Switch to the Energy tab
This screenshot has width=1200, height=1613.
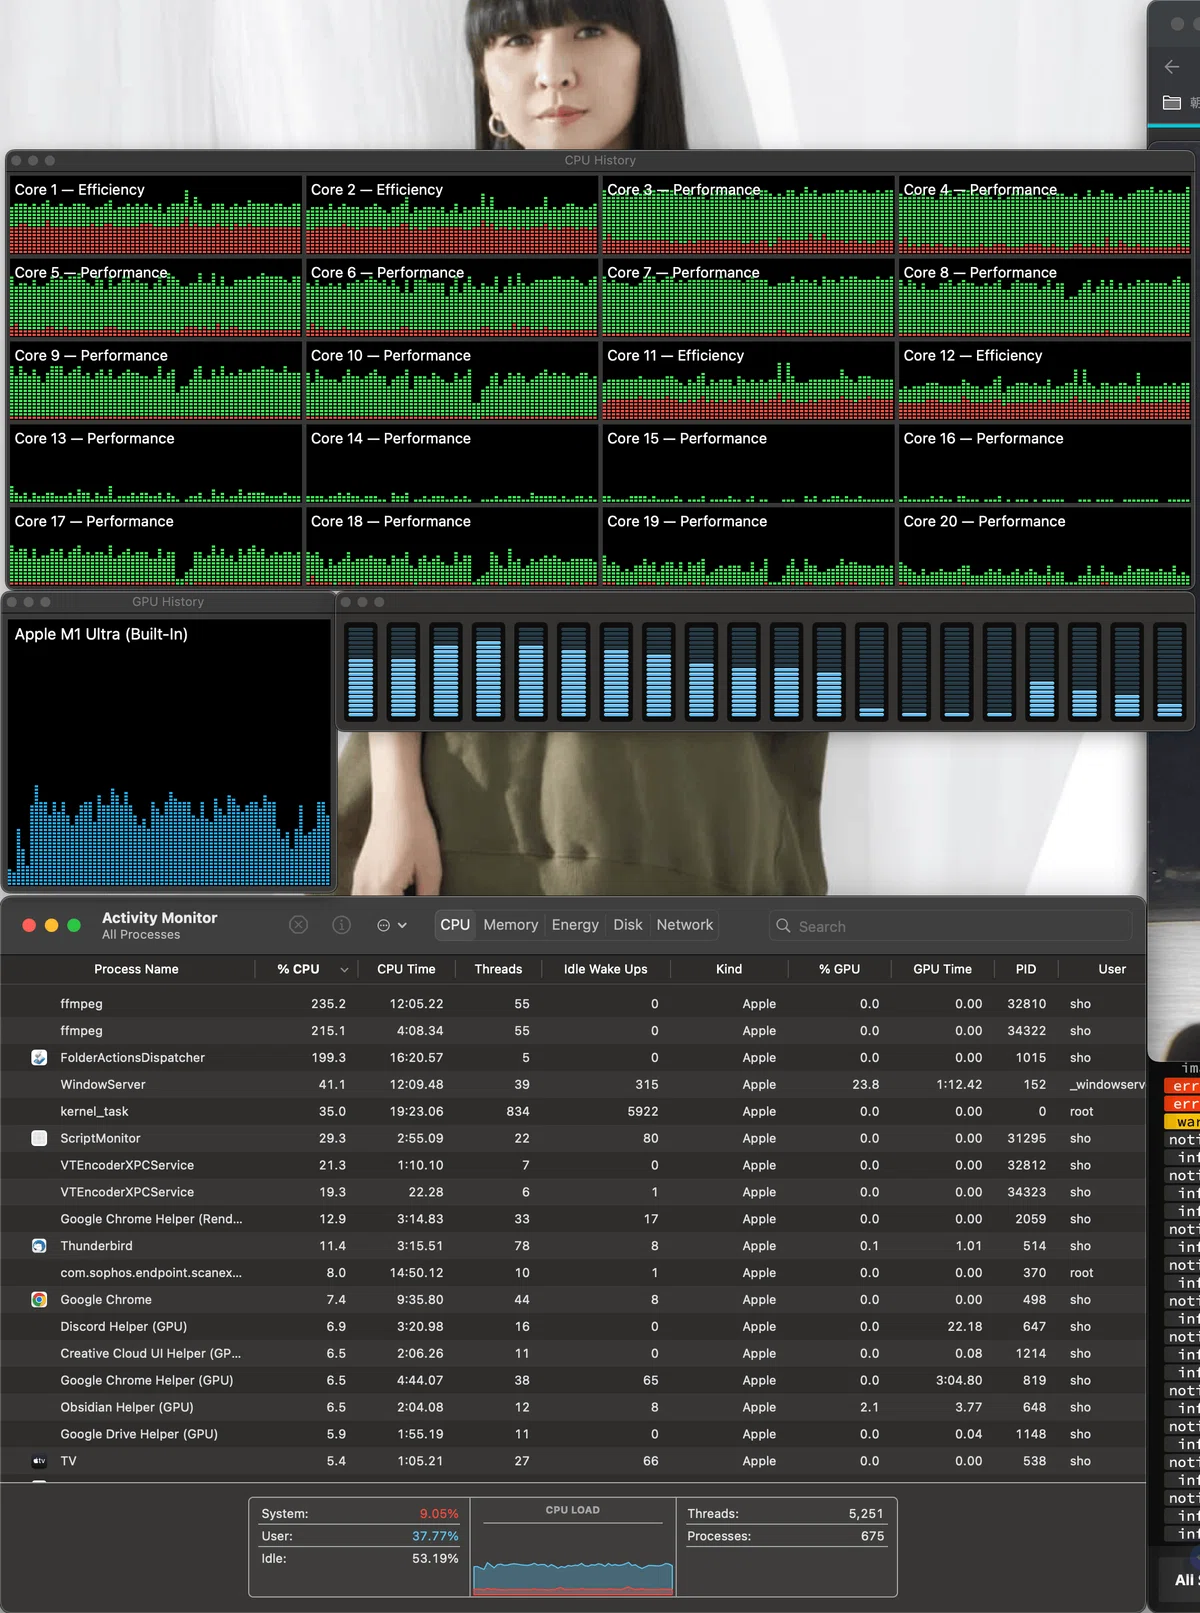[575, 925]
